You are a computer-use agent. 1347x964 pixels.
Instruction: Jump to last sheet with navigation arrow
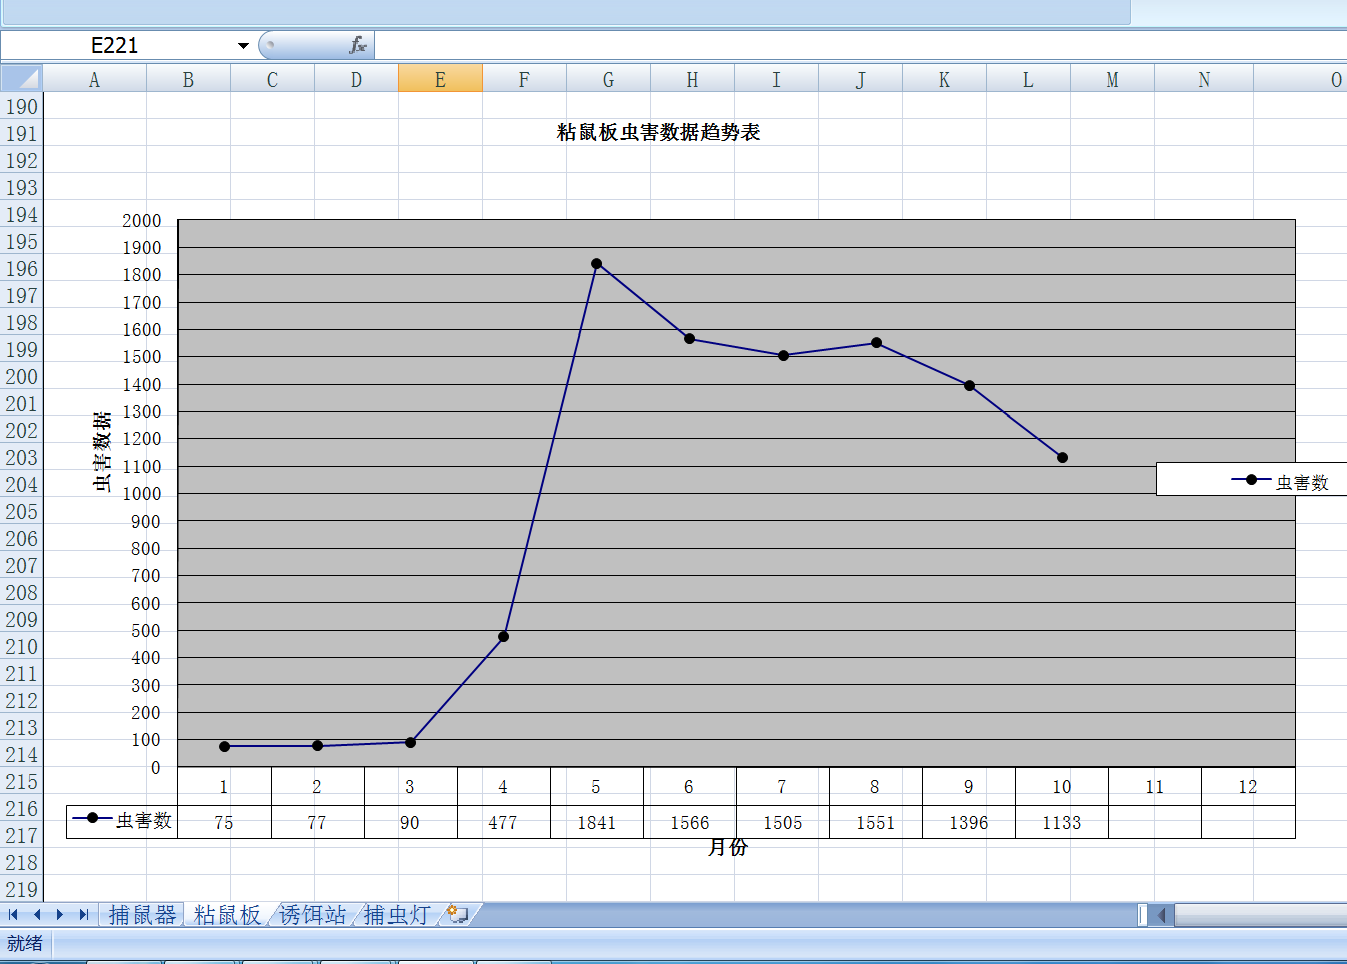pyautogui.click(x=84, y=914)
